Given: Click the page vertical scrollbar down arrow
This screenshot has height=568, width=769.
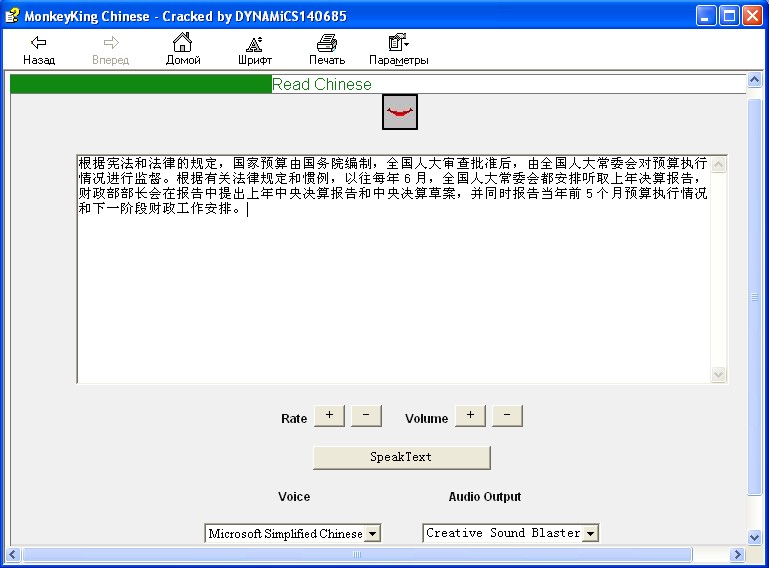Looking at the screenshot, I should click(754, 537).
